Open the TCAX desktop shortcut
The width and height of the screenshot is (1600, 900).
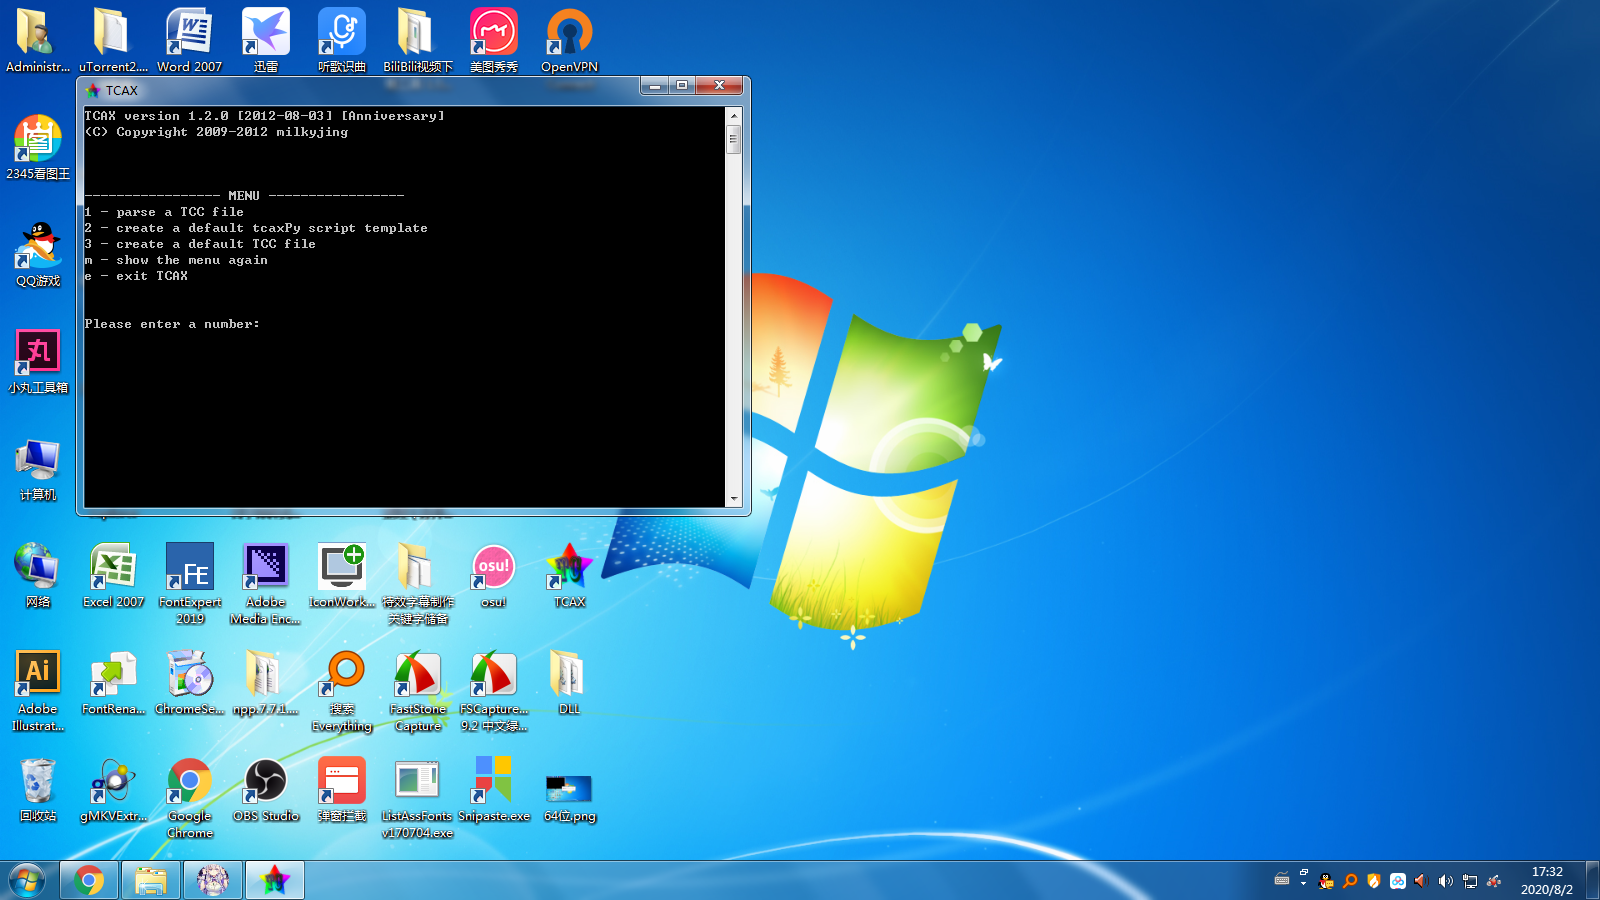coord(569,575)
